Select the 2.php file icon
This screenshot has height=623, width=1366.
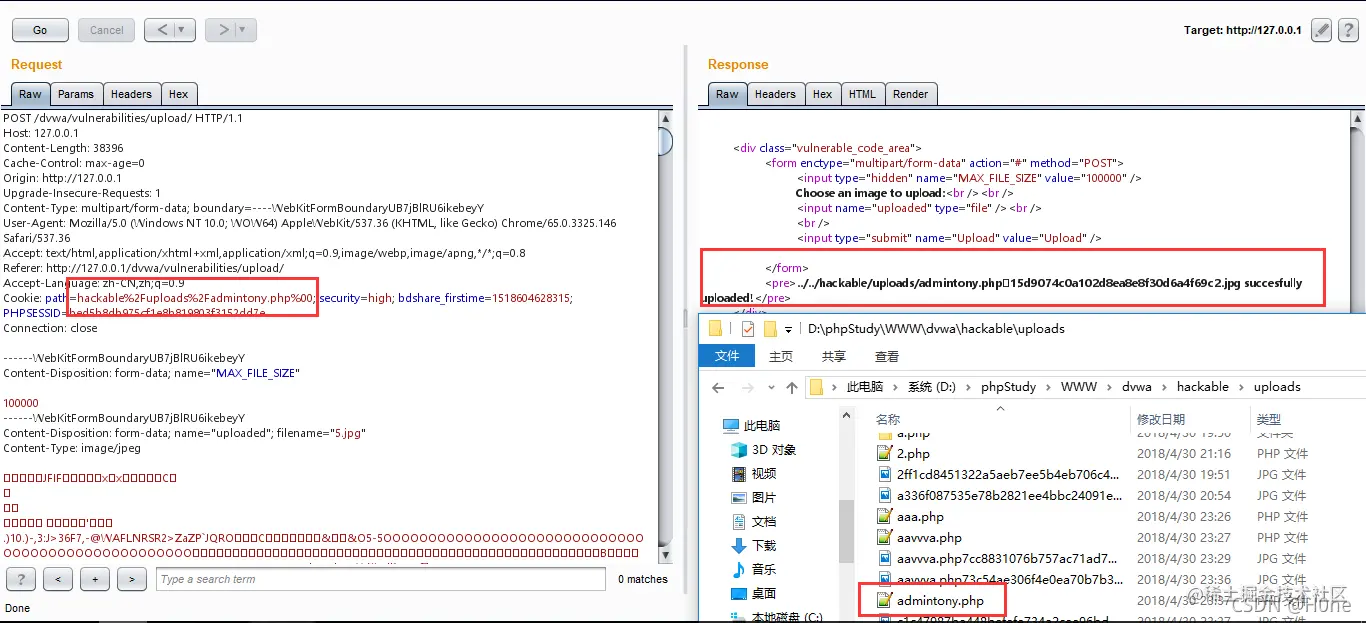884,454
